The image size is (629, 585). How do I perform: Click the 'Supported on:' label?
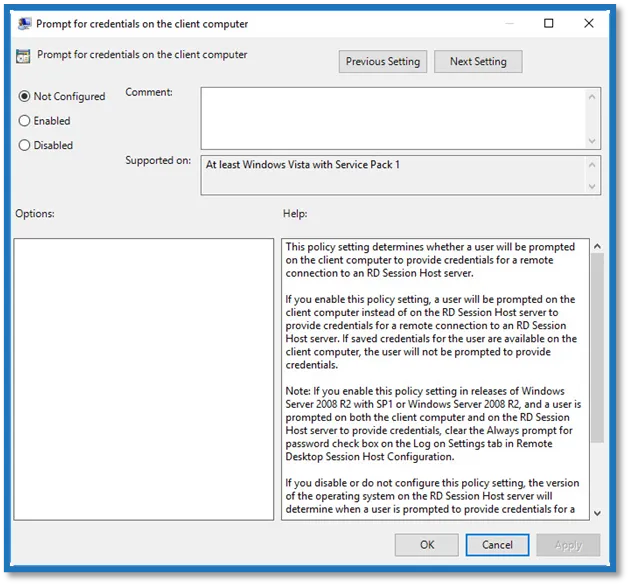[158, 160]
